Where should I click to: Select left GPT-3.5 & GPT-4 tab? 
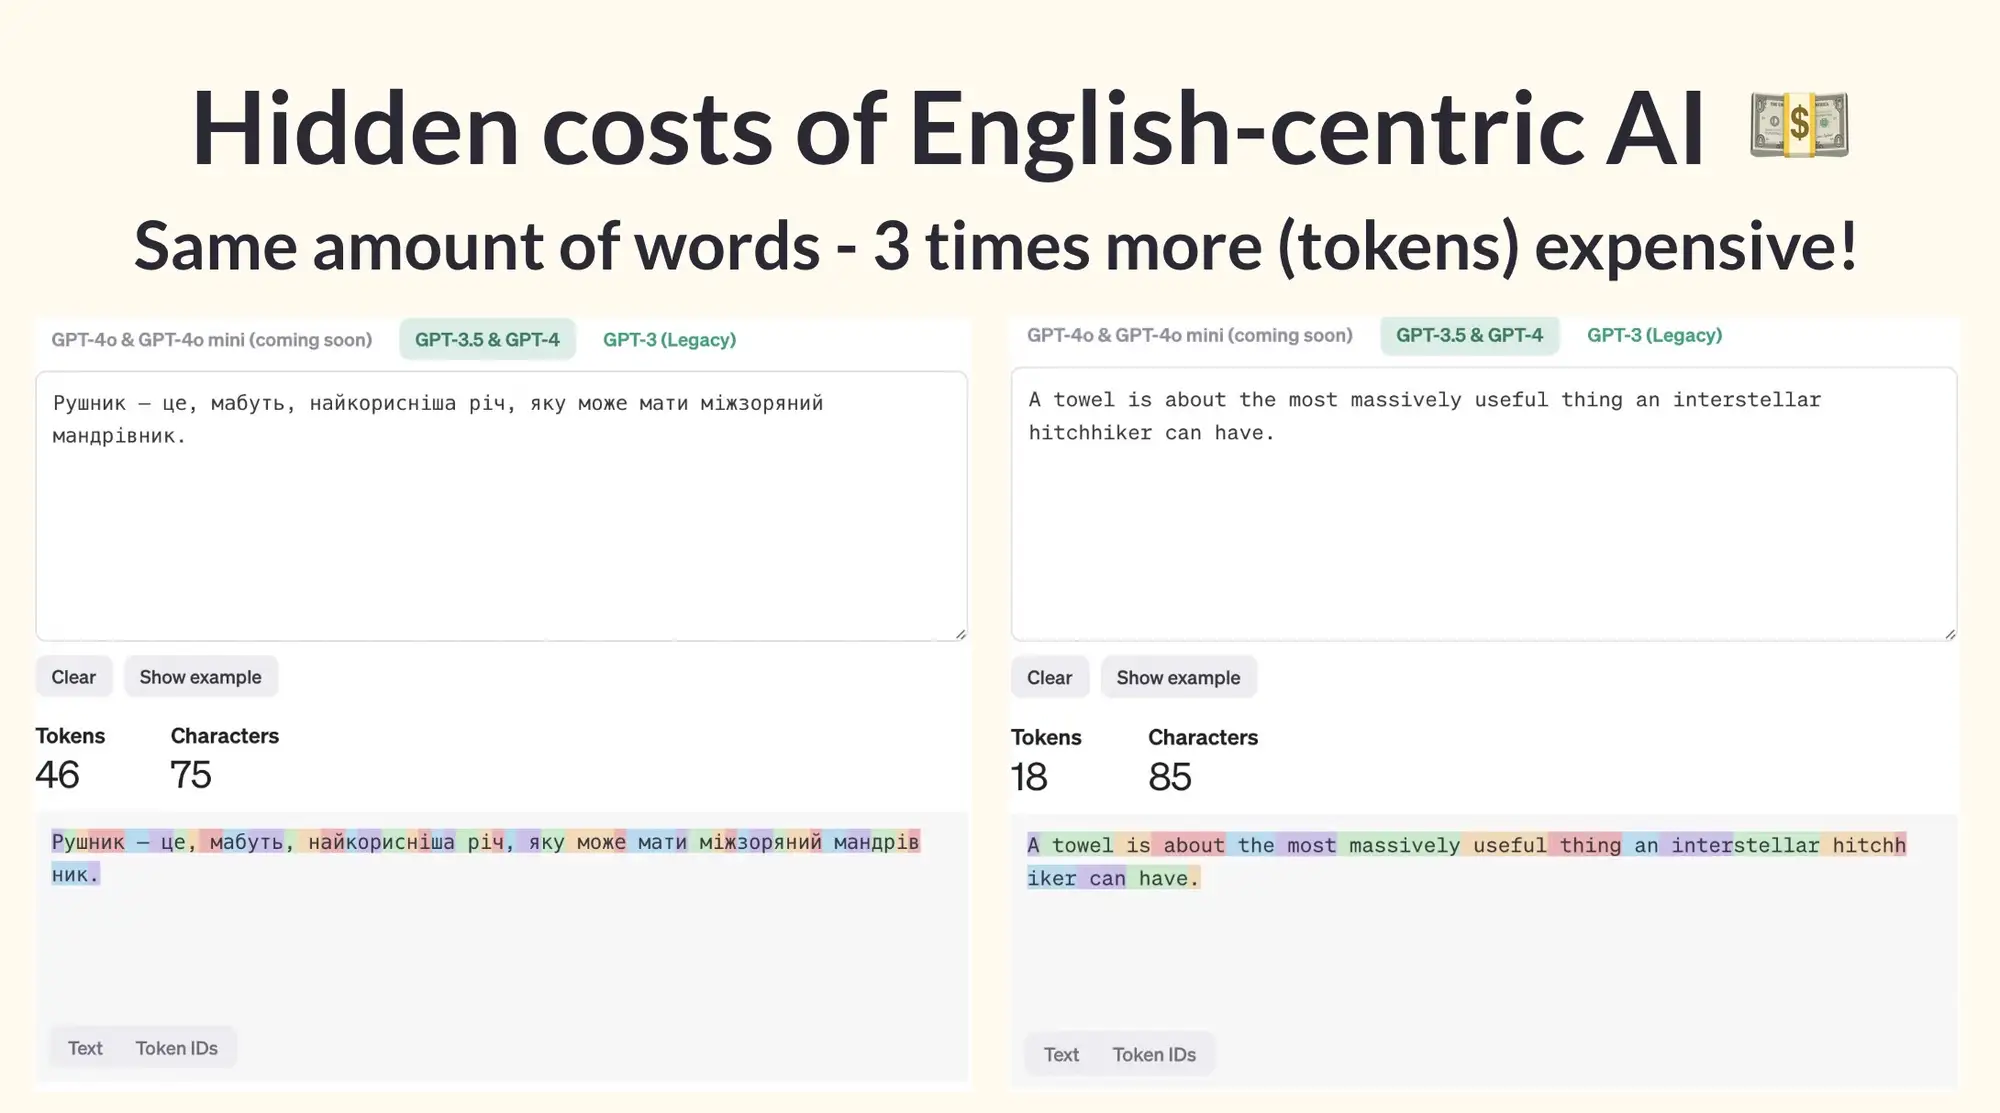click(x=487, y=340)
